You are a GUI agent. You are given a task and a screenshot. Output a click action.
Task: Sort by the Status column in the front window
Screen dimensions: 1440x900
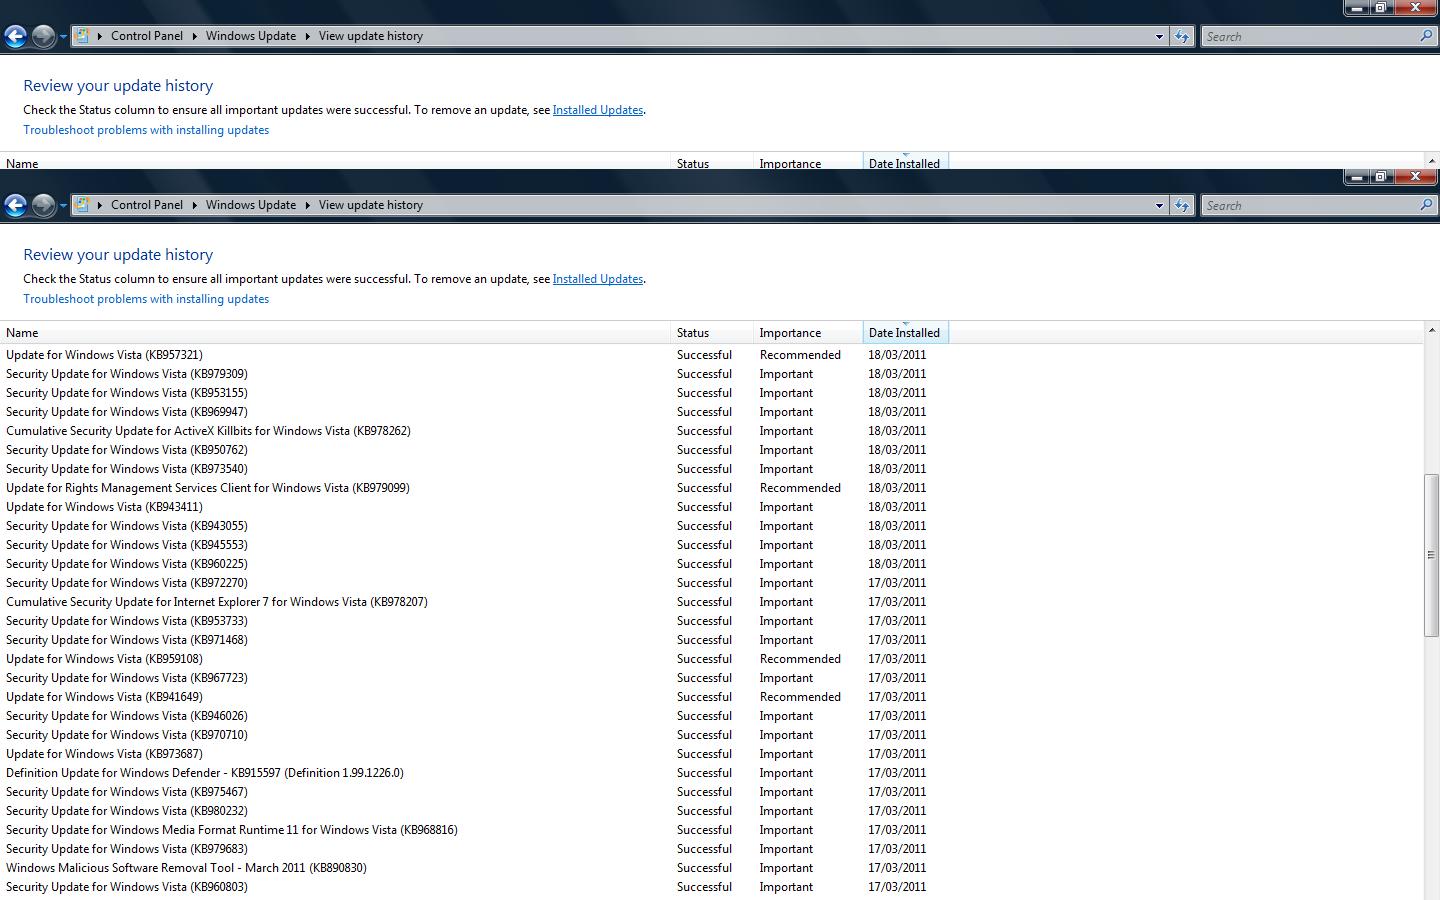click(712, 333)
